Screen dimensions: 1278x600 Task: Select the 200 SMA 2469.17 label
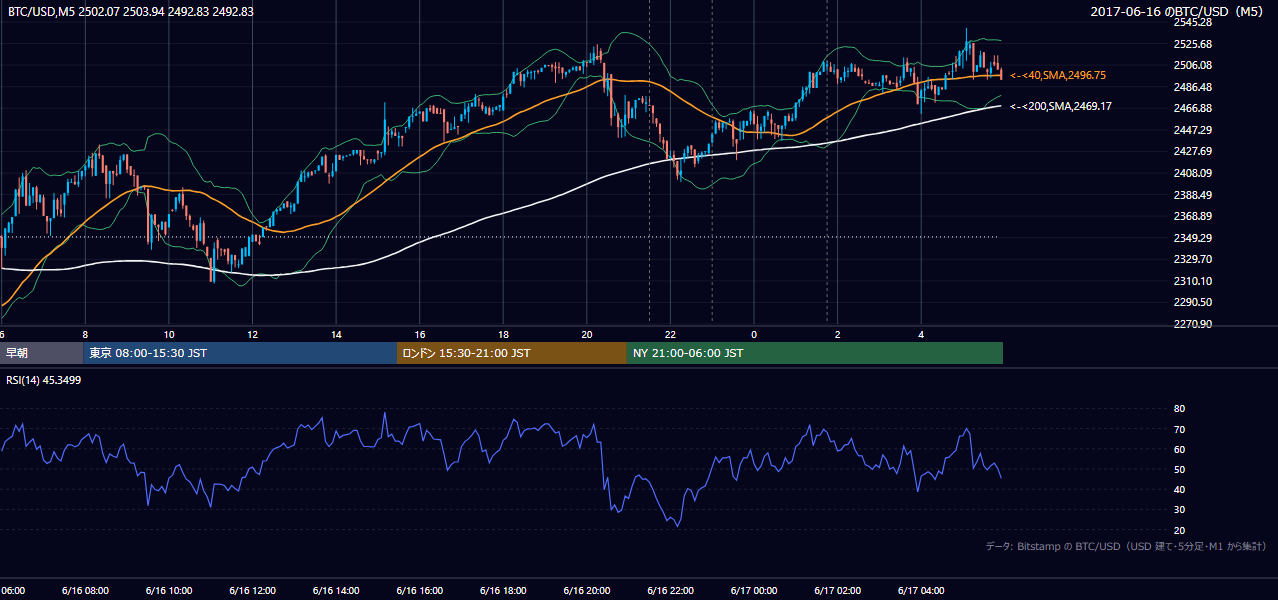[x=1061, y=106]
